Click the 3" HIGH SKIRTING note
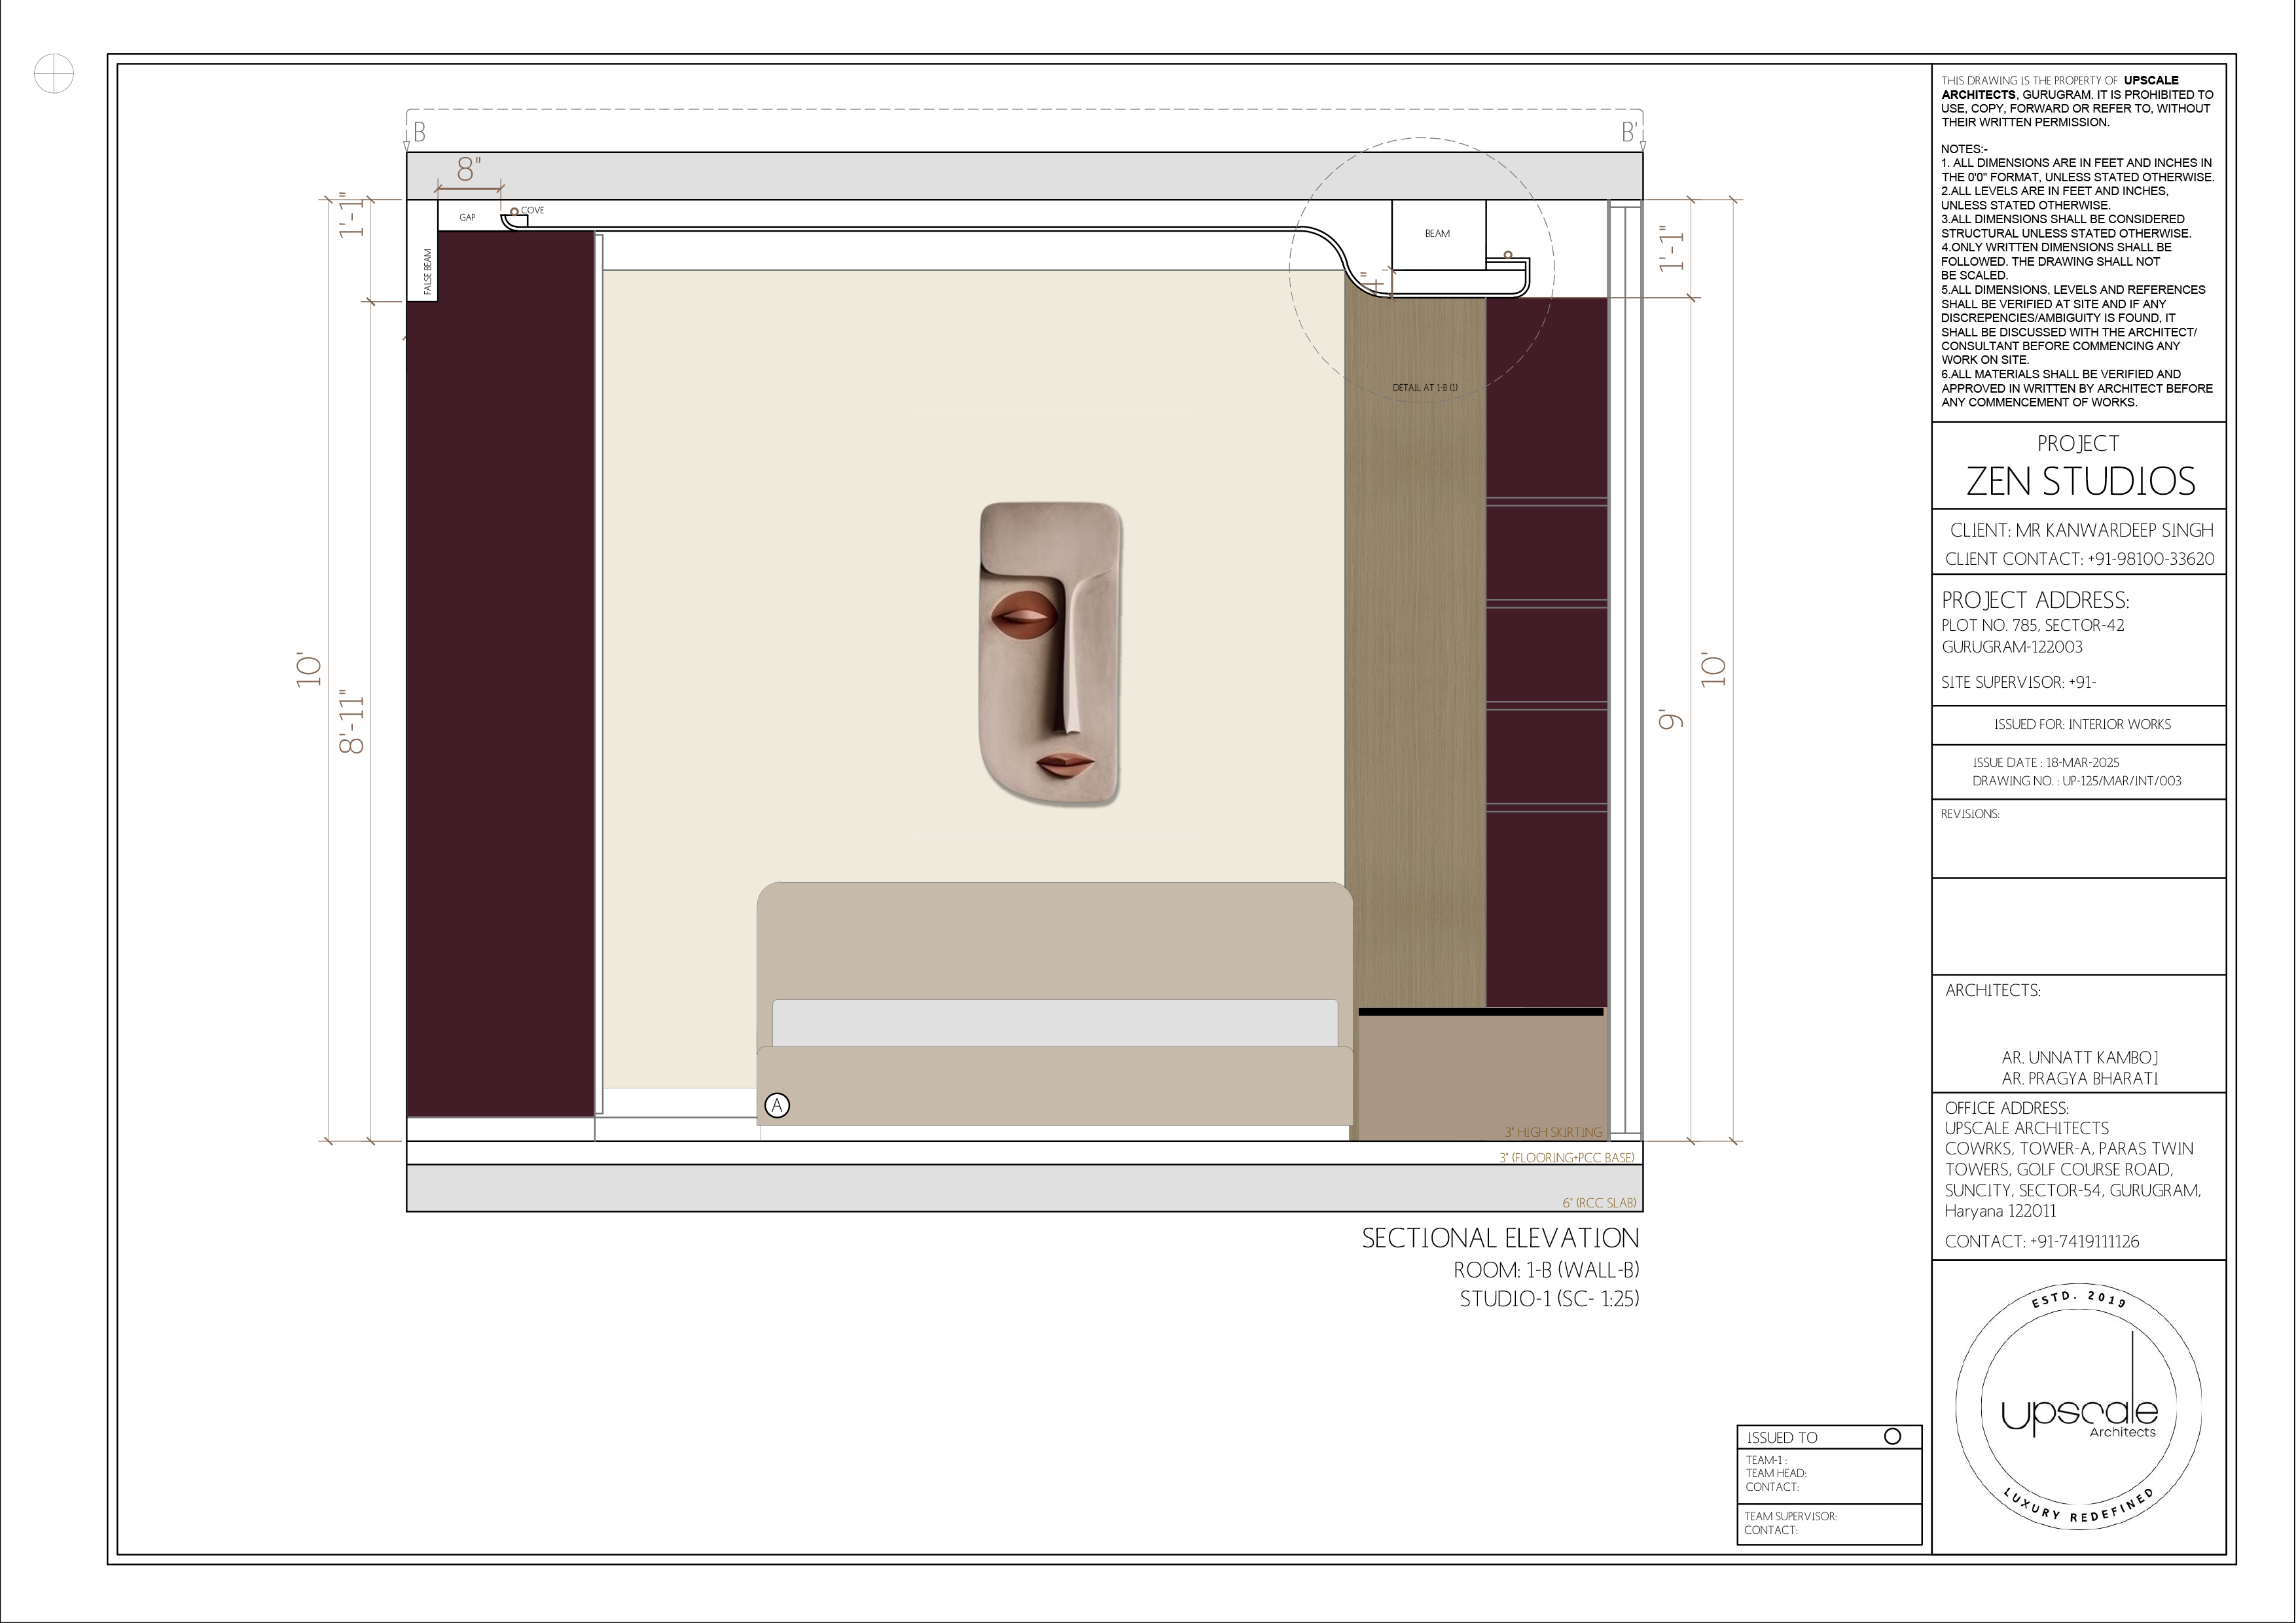2296x1623 pixels. pyautogui.click(x=1553, y=1133)
